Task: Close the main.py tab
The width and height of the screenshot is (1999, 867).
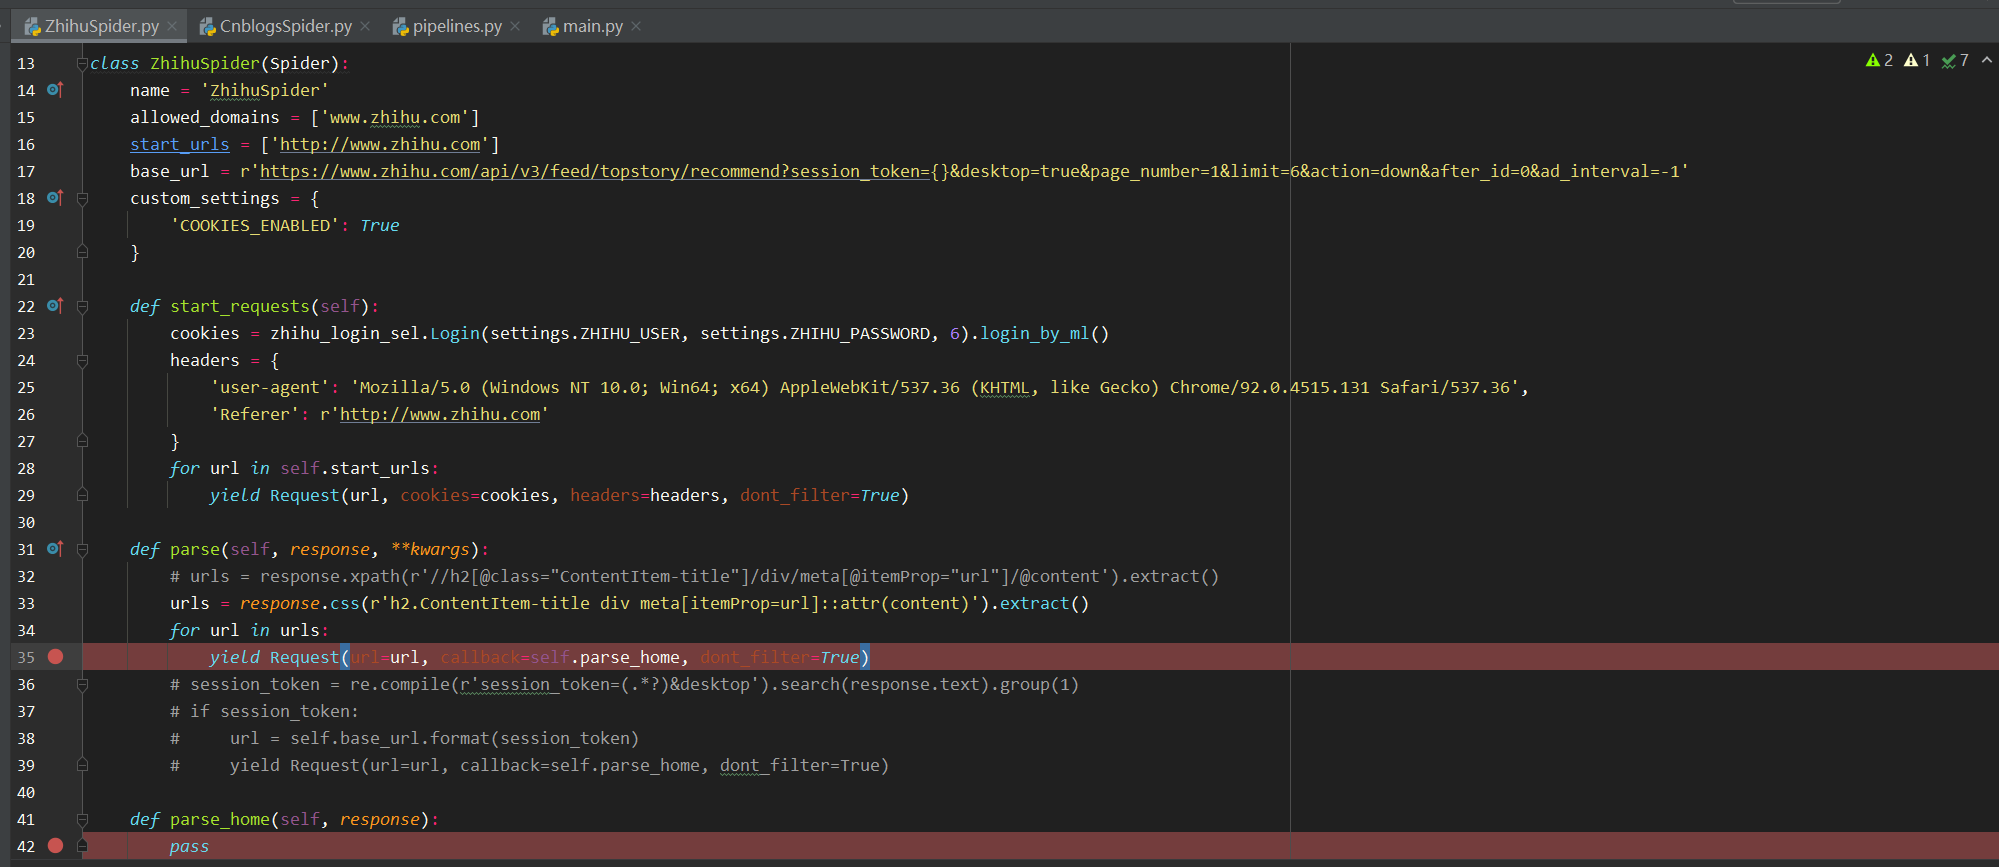Action: pyautogui.click(x=636, y=26)
